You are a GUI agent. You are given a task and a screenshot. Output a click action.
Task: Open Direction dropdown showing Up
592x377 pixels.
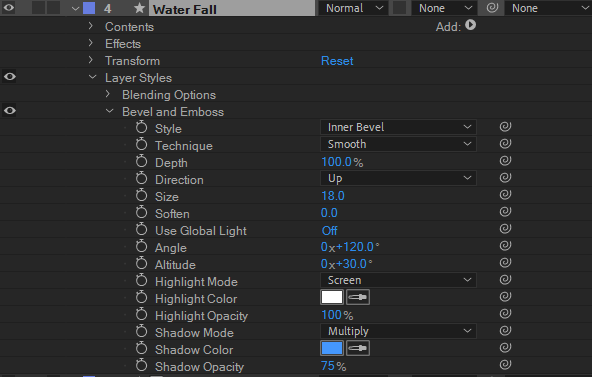click(398, 178)
